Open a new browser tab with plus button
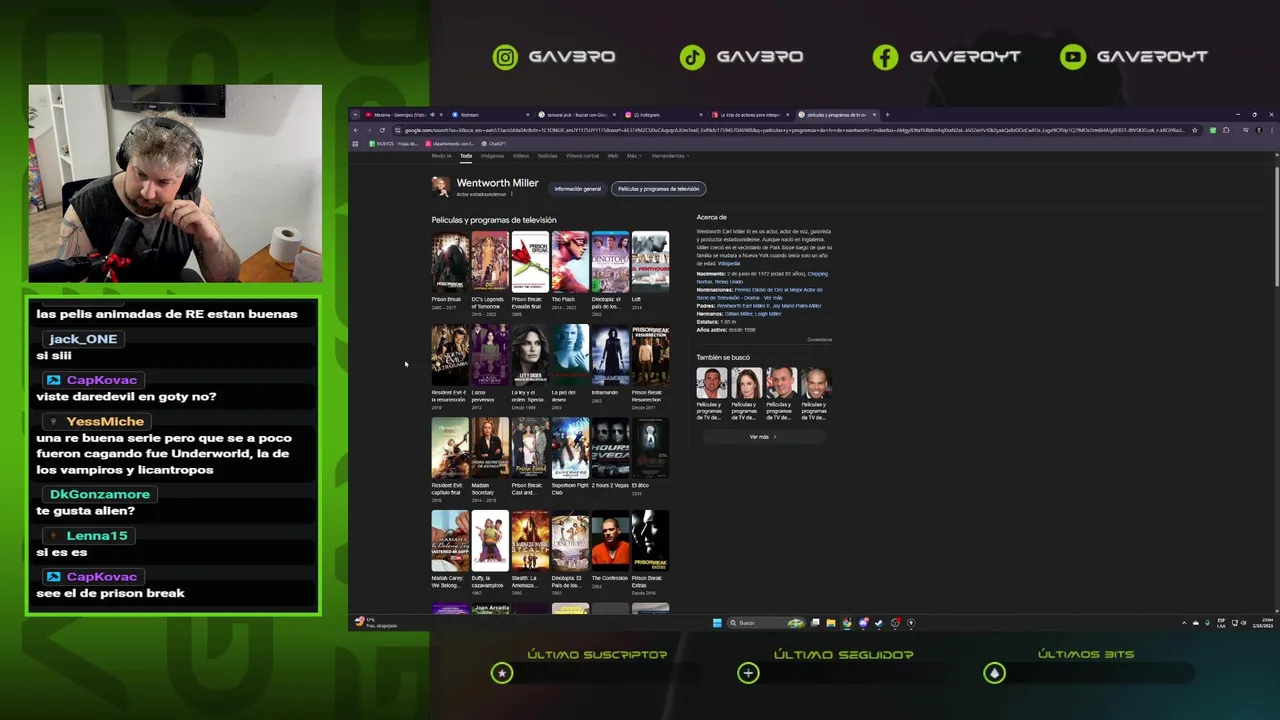The image size is (1280, 720). [x=887, y=115]
